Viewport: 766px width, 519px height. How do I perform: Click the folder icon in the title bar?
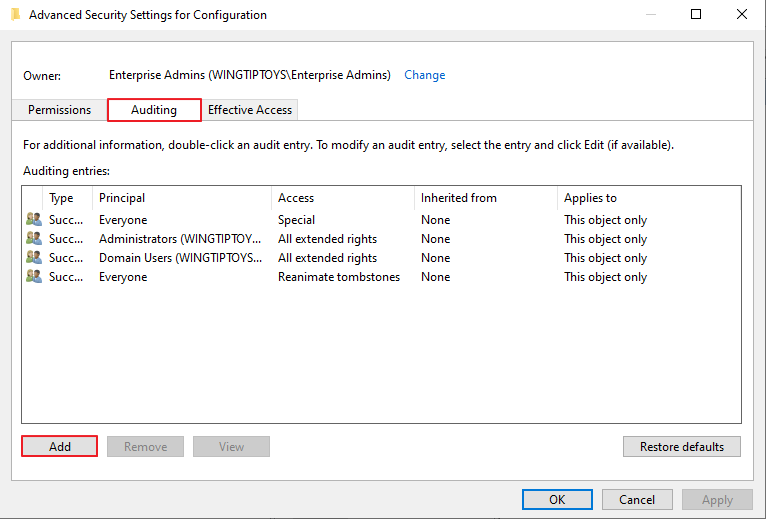16,15
